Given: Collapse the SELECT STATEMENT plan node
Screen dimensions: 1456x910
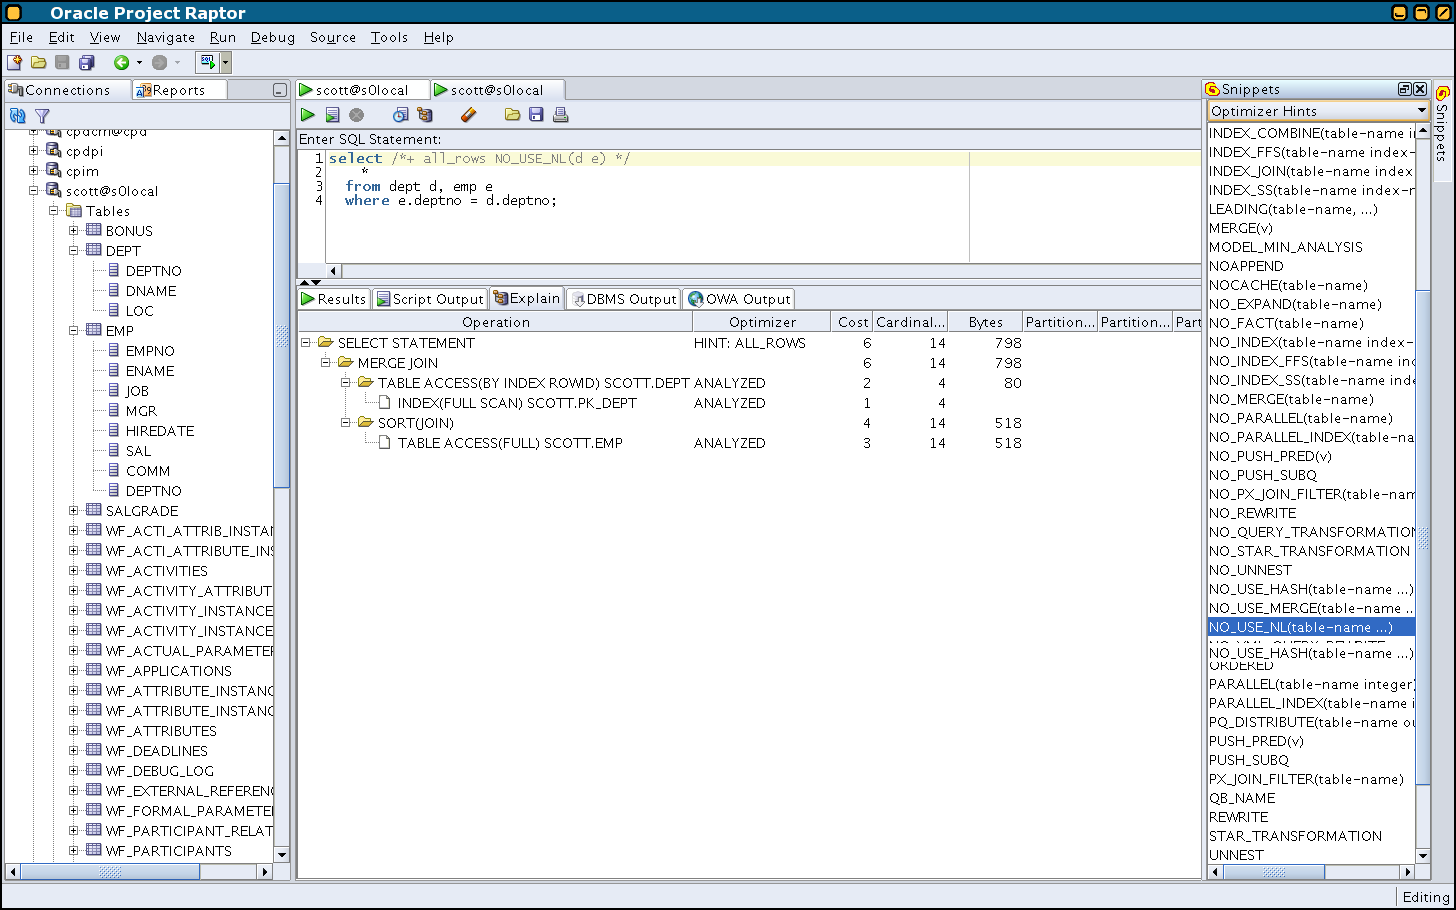Looking at the screenshot, I should [x=305, y=342].
